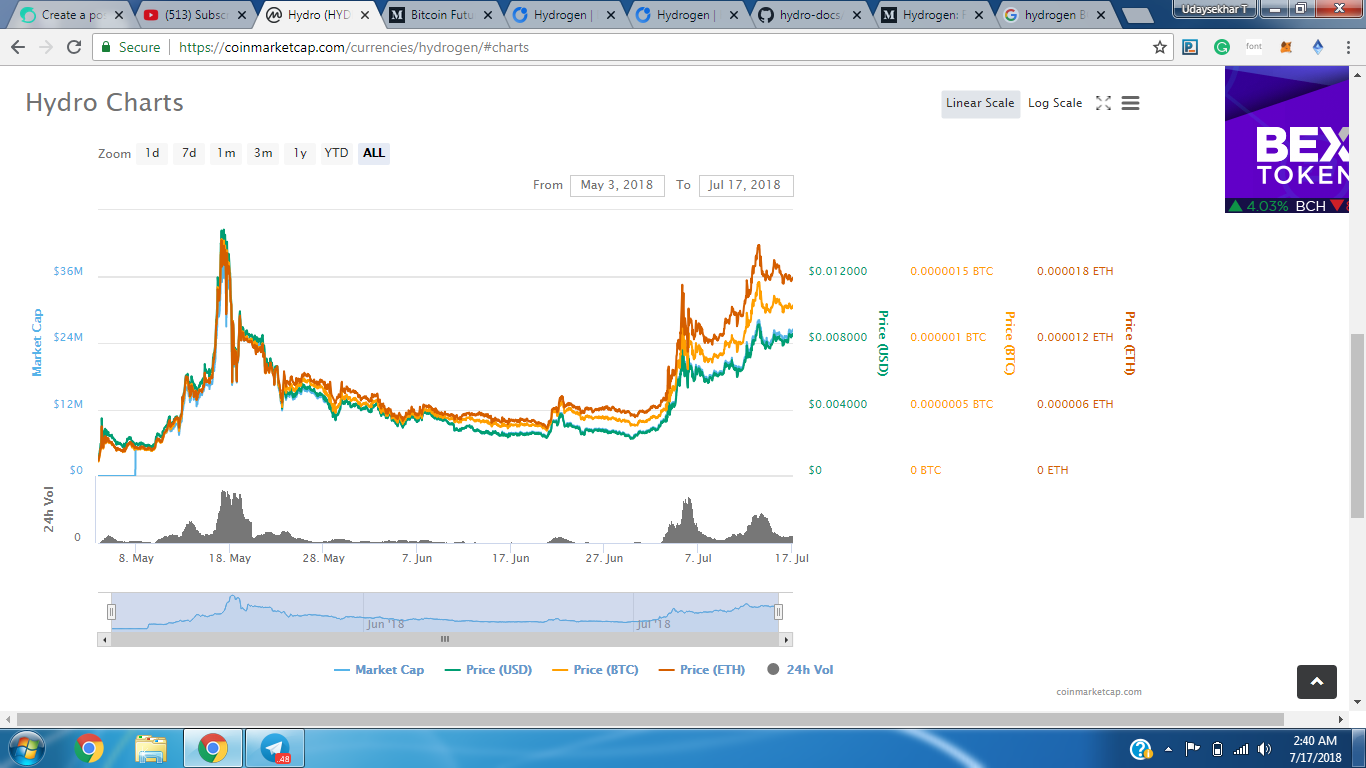Image resolution: width=1366 pixels, height=768 pixels.
Task: Open network signal icon in tray
Action: coord(1241,749)
